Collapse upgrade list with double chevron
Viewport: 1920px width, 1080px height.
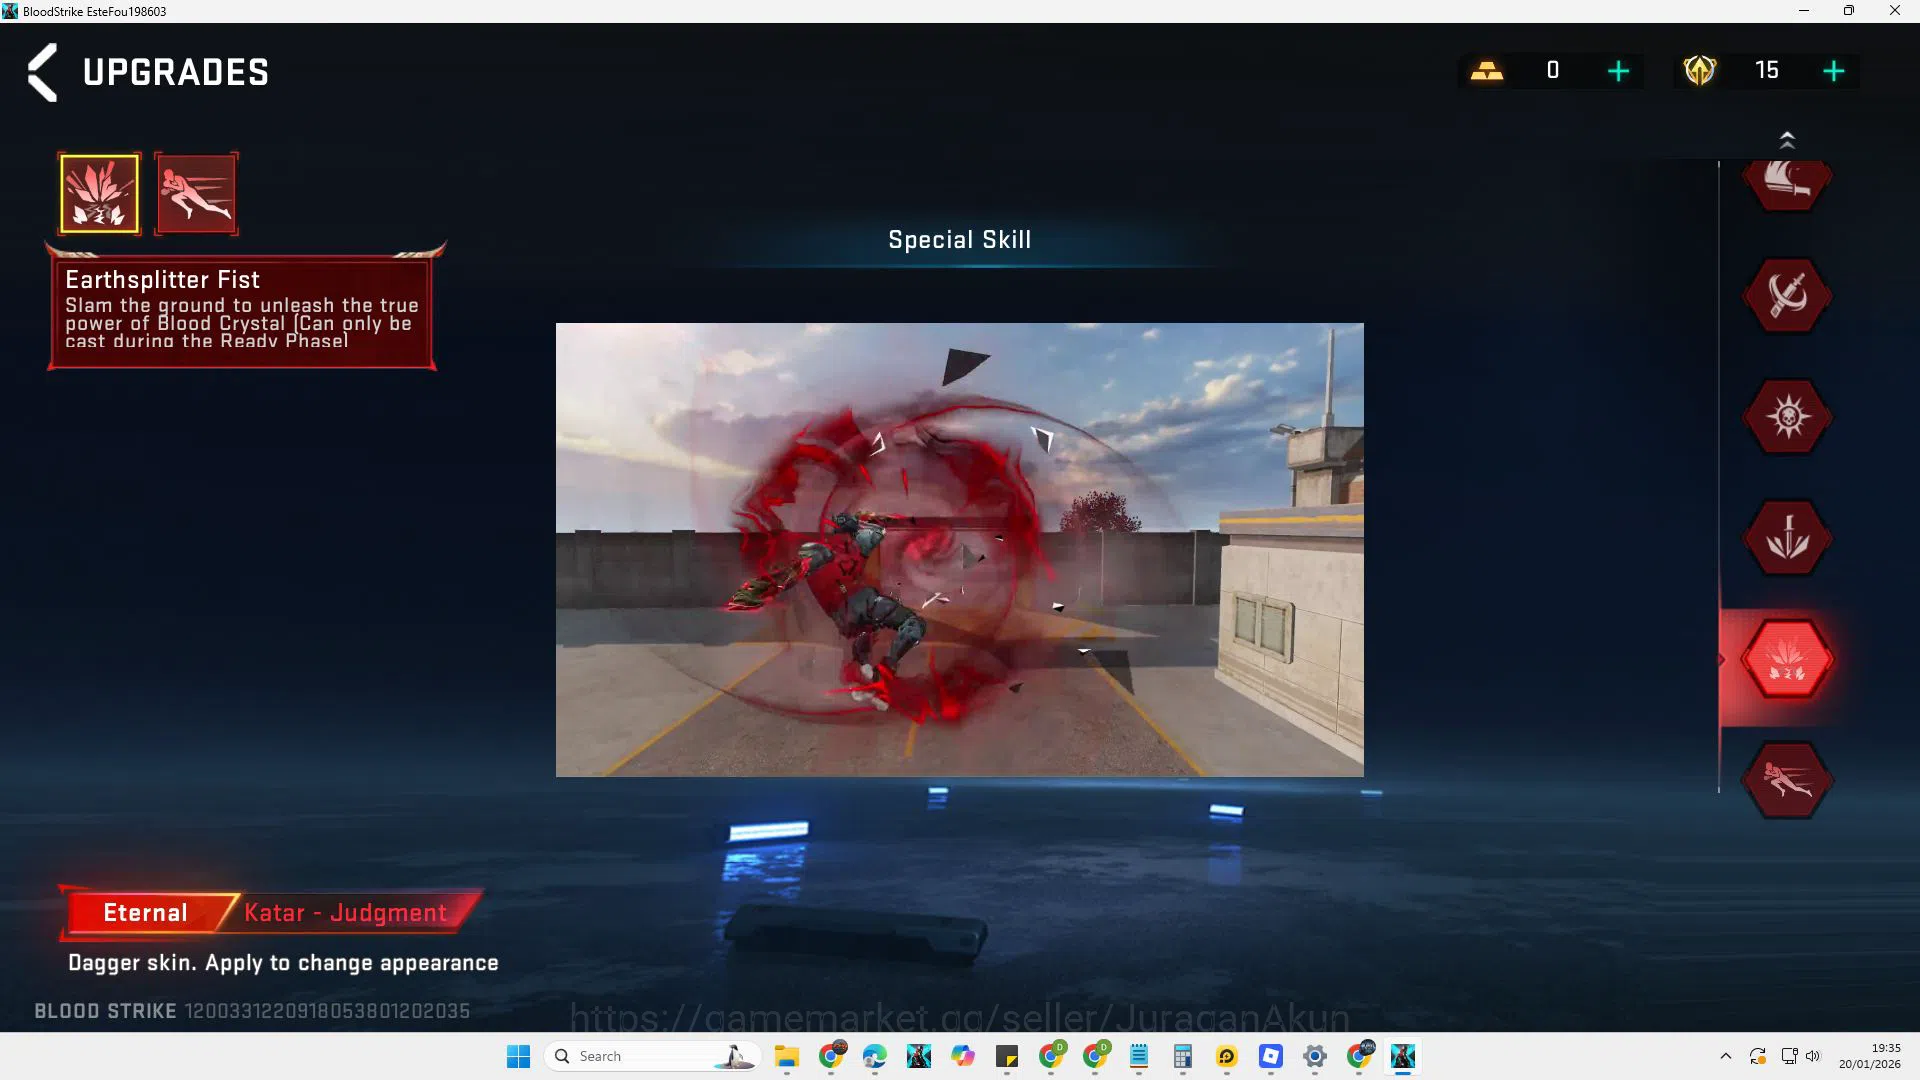pos(1787,140)
